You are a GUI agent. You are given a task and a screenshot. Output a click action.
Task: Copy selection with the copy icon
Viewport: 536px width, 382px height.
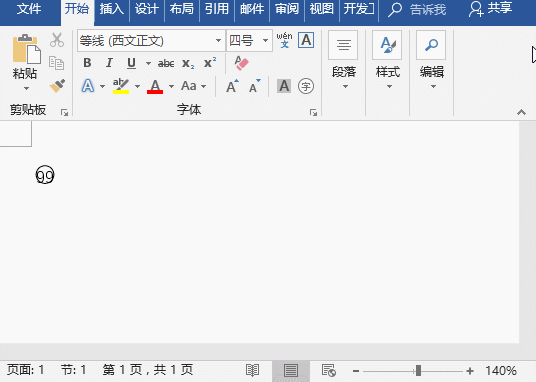click(56, 63)
